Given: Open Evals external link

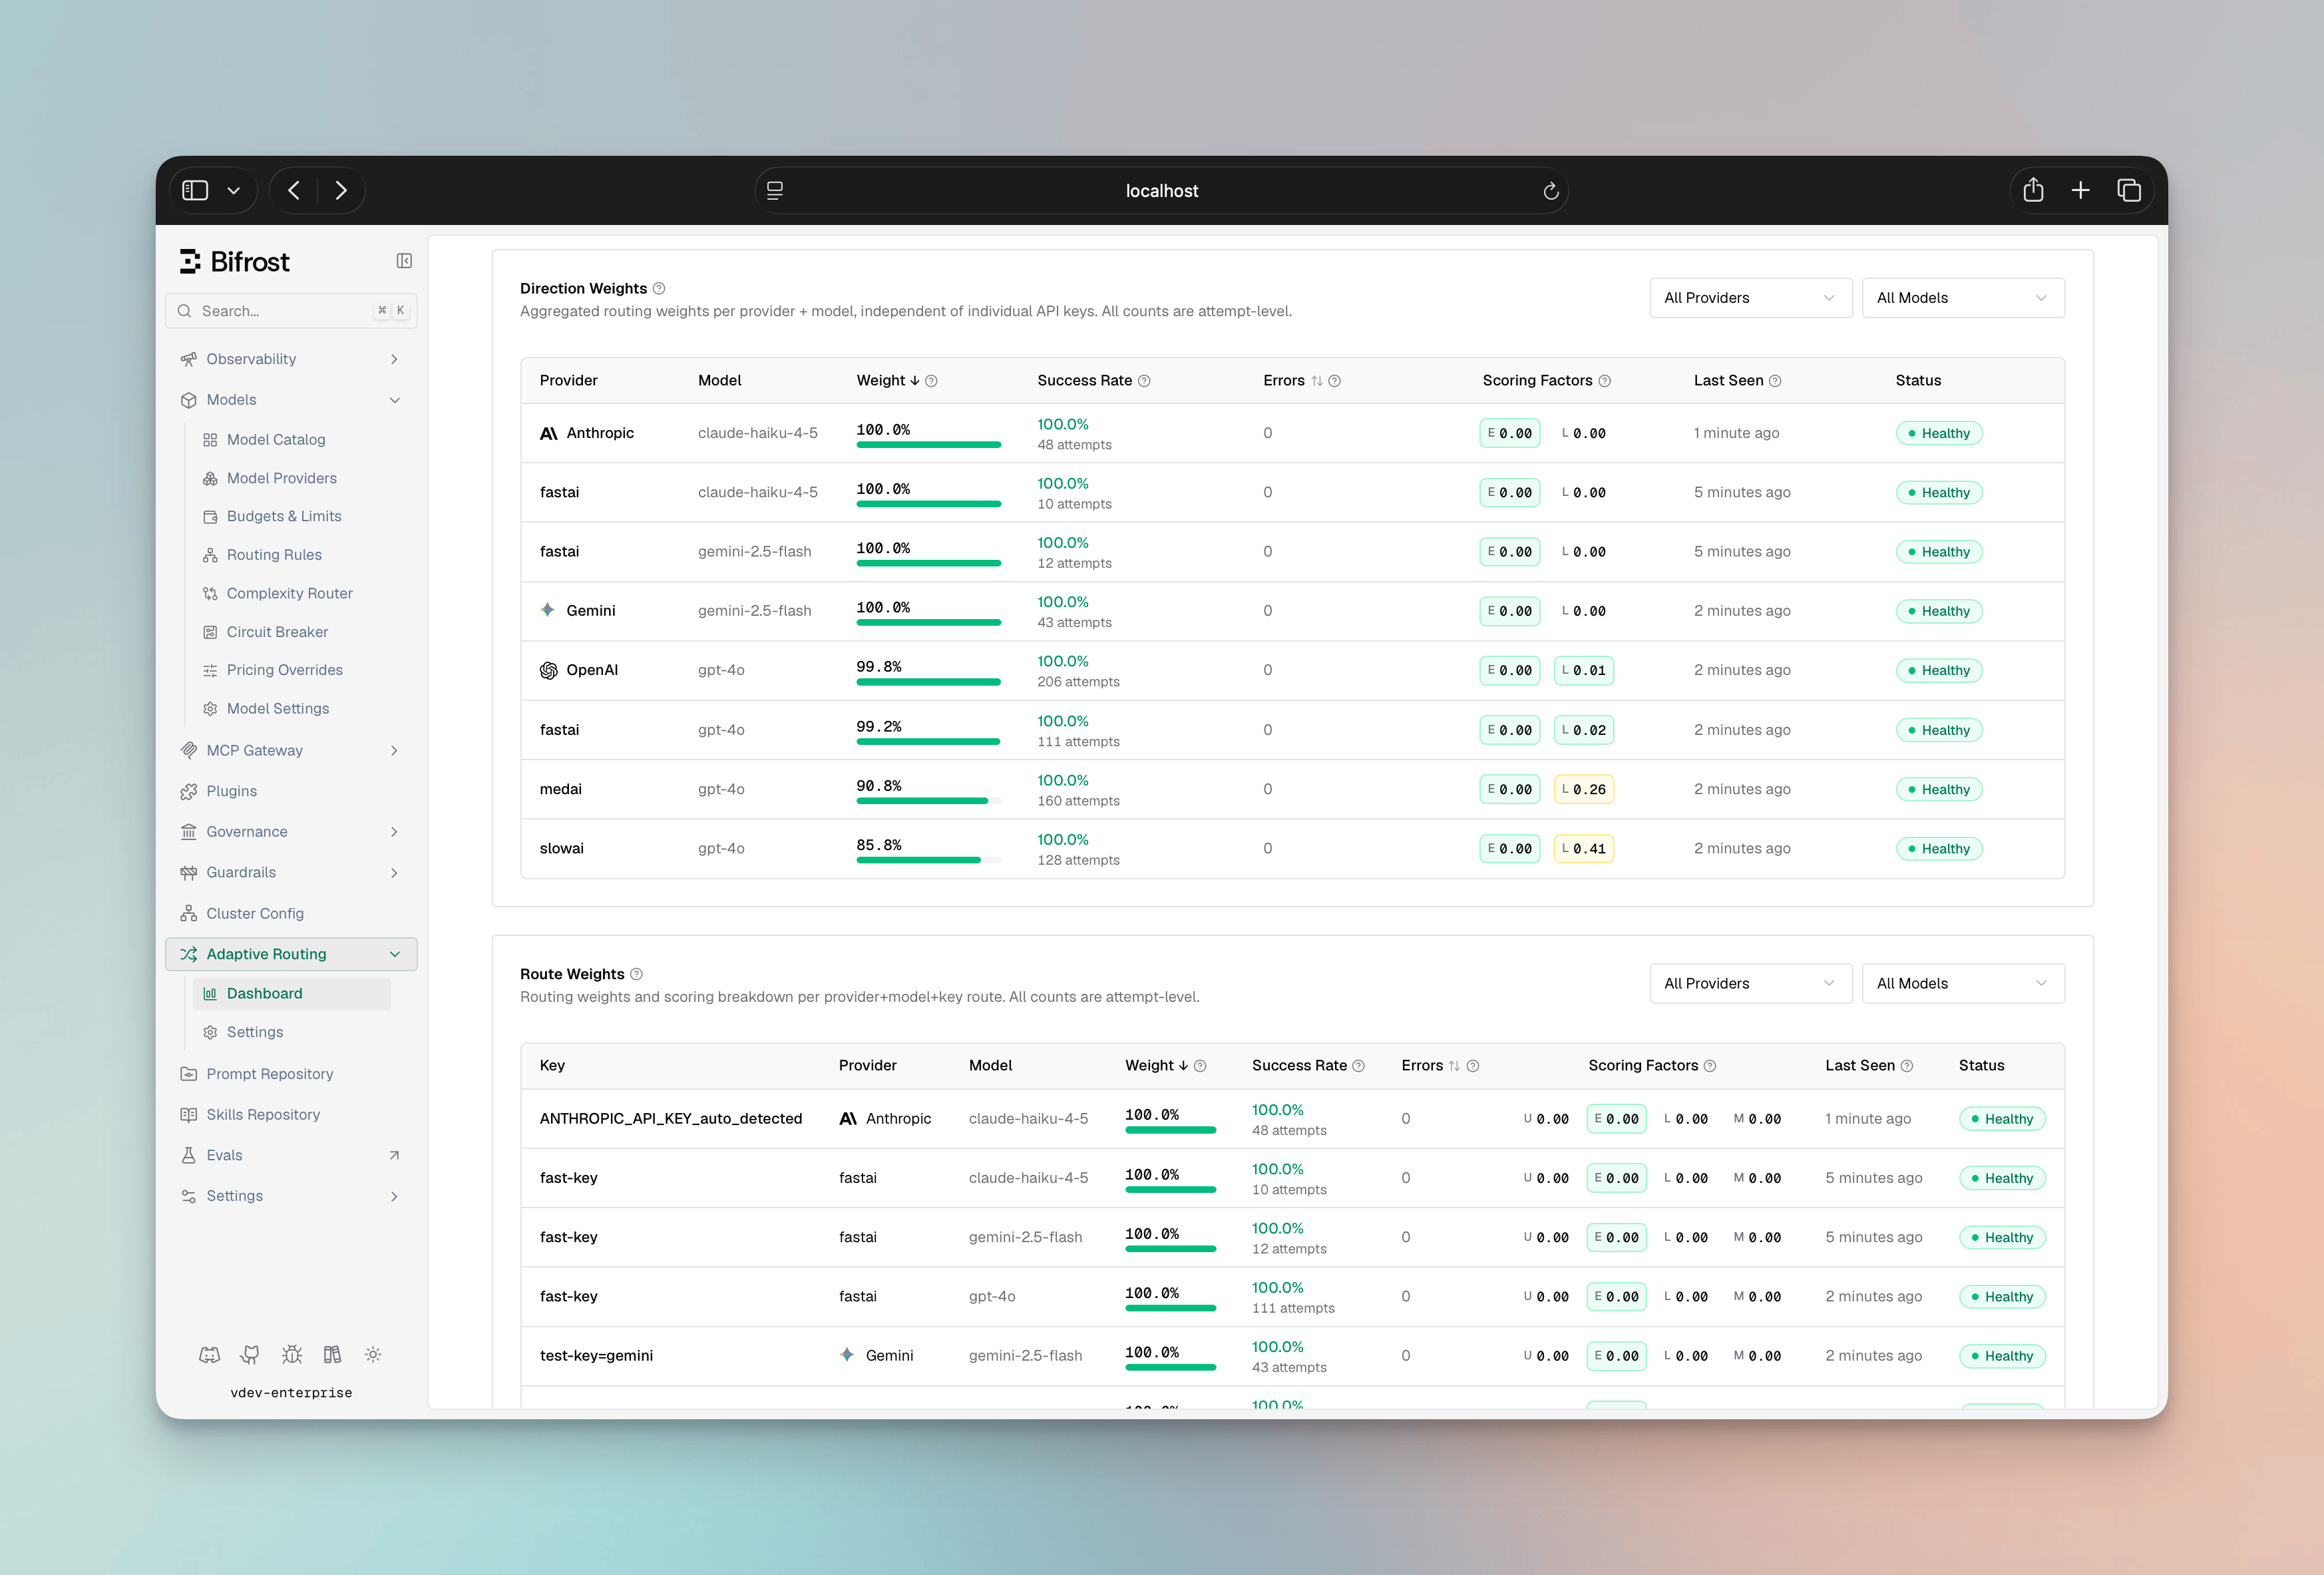Looking at the screenshot, I should tap(291, 1155).
